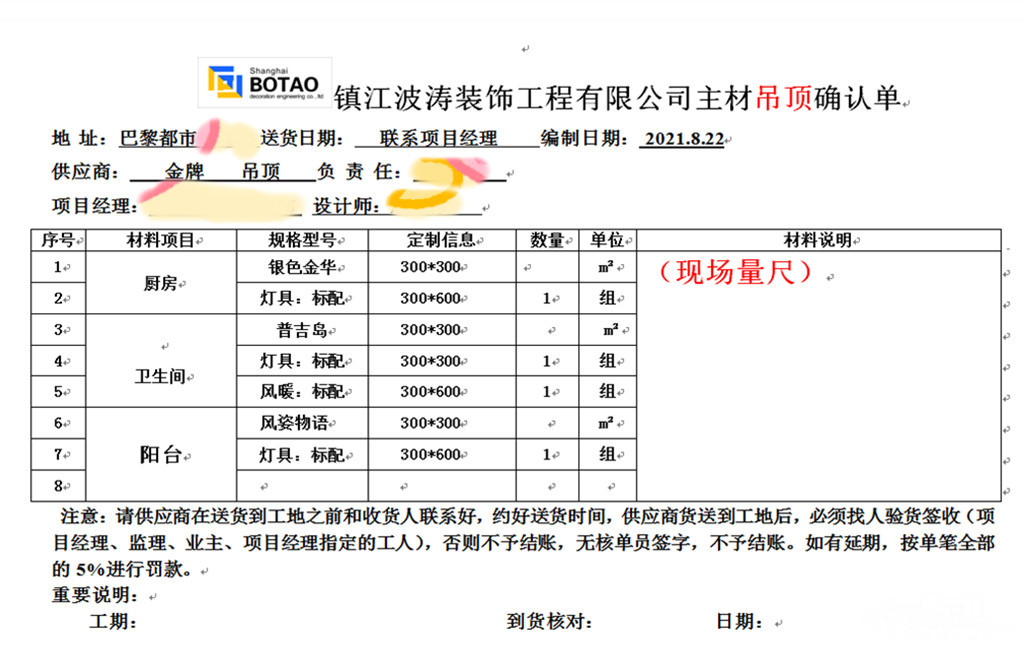The image size is (1024, 654).
Task: Click the 银色金华 specification cell
Action: tap(302, 268)
